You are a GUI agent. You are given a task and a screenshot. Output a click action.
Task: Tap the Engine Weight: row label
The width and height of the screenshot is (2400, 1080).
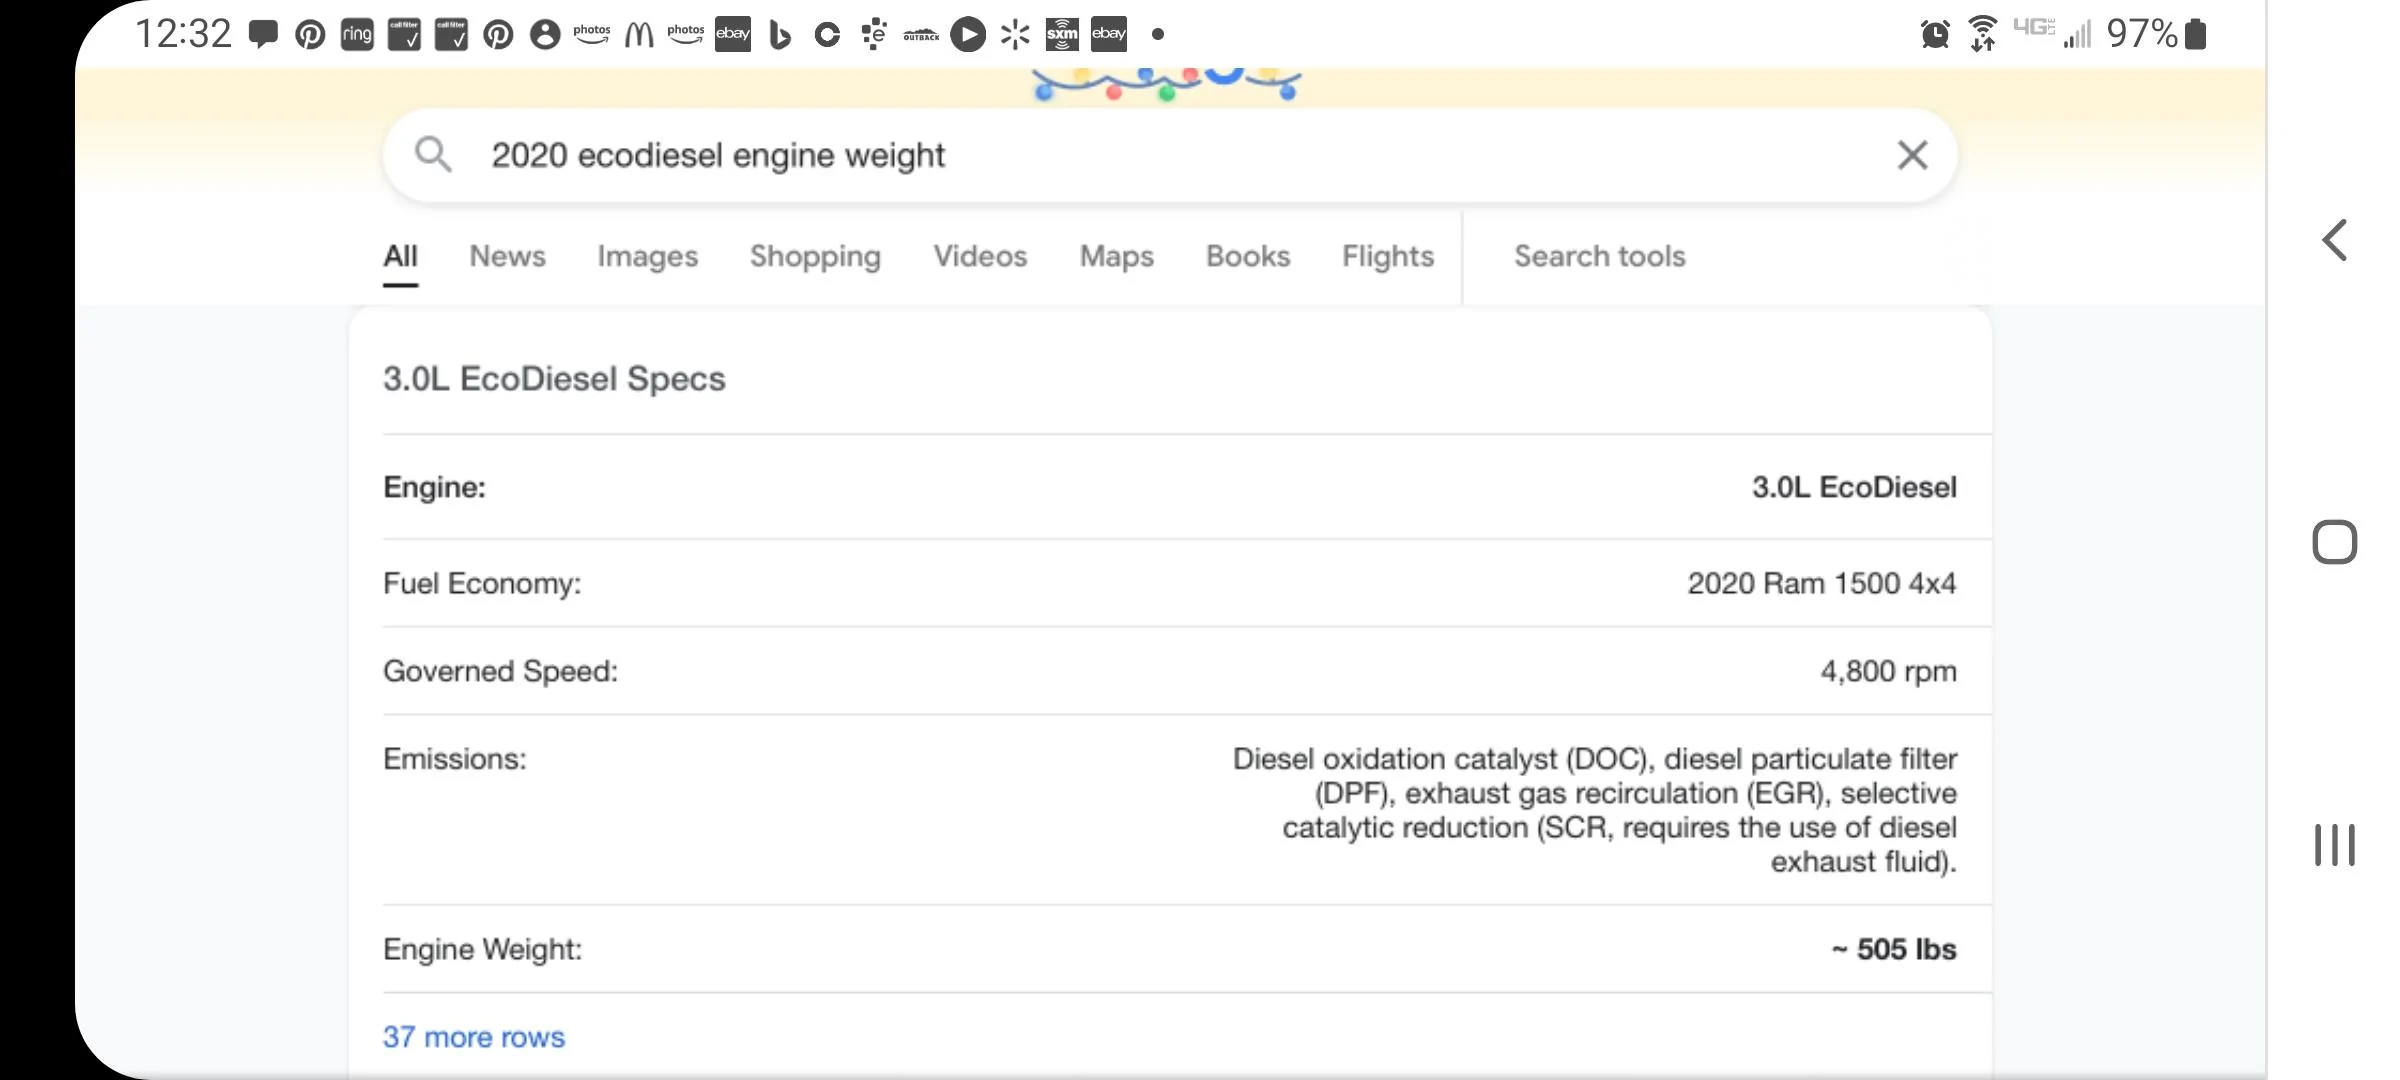tap(482, 949)
